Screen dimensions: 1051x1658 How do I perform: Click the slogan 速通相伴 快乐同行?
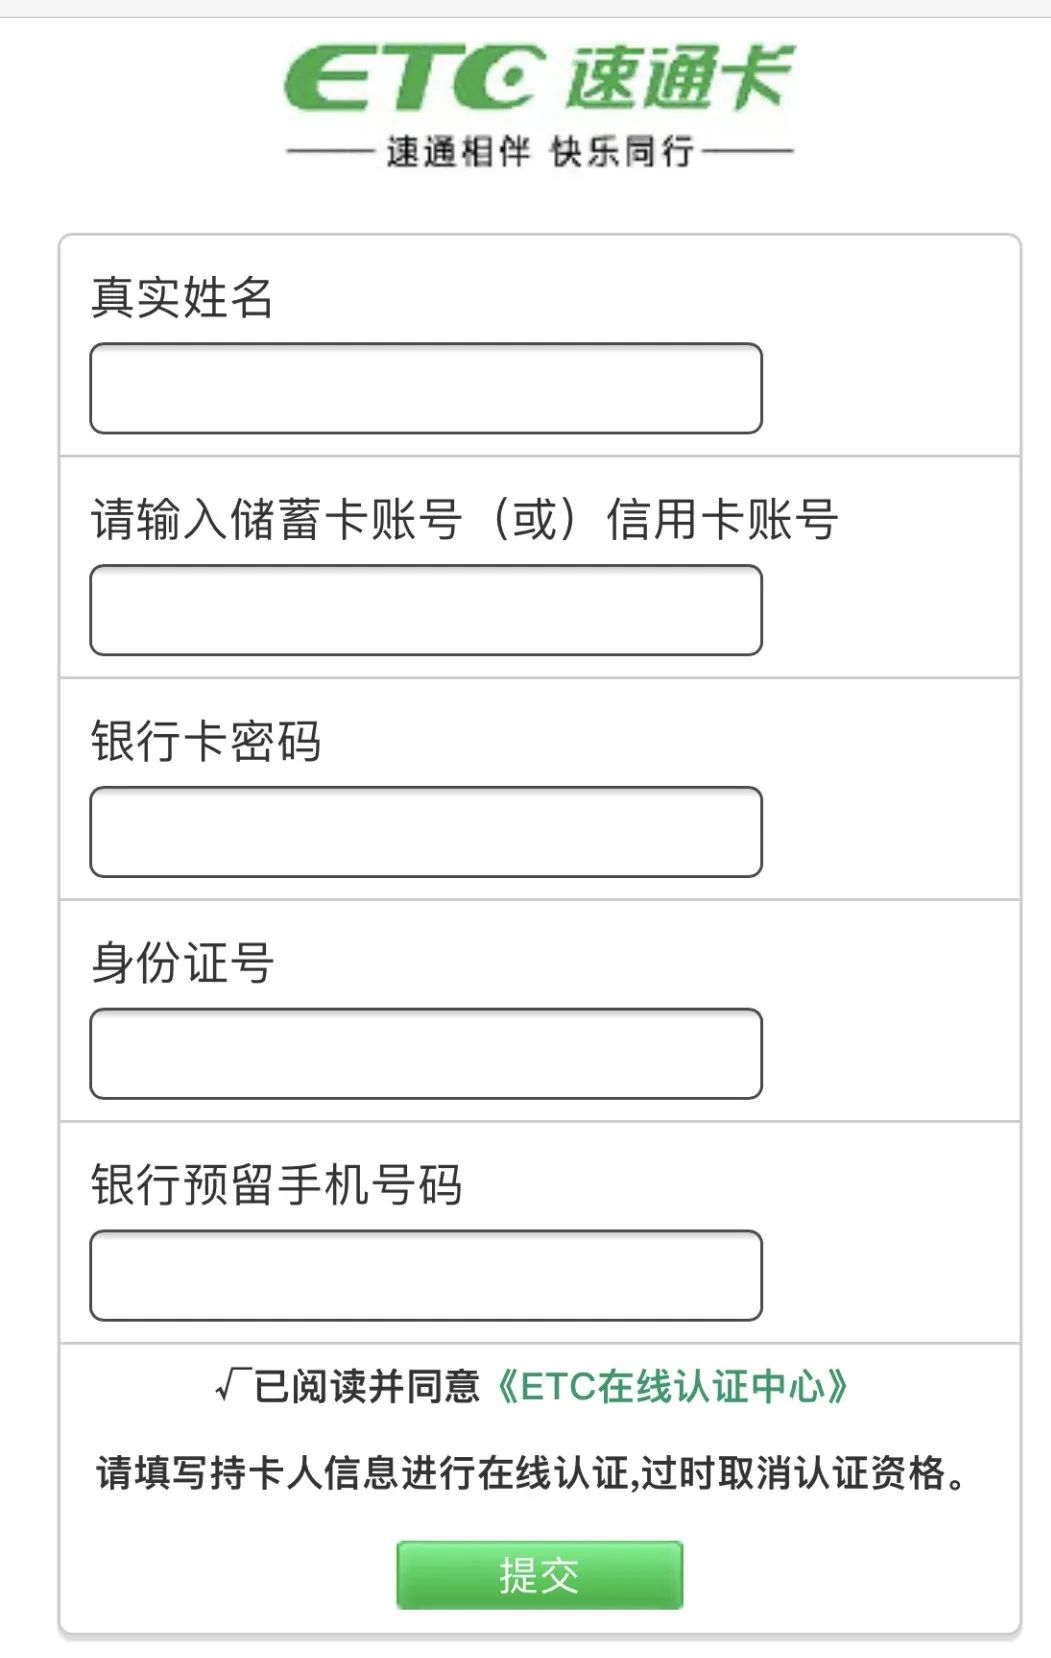[x=537, y=148]
